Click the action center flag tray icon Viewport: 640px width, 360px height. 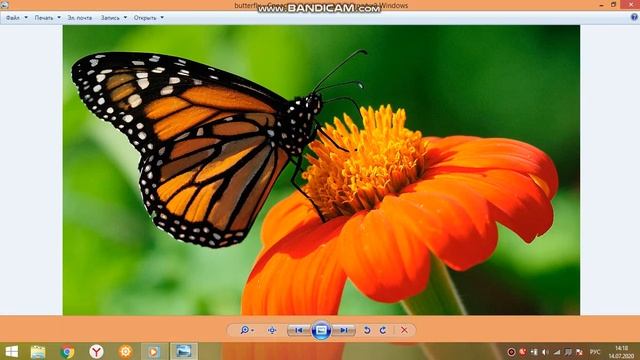coord(579,352)
